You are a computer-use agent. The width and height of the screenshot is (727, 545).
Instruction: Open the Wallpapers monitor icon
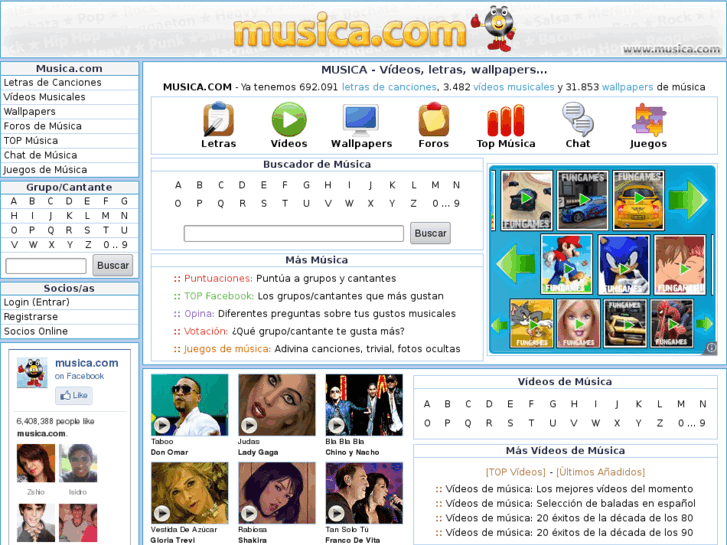pyautogui.click(x=361, y=119)
